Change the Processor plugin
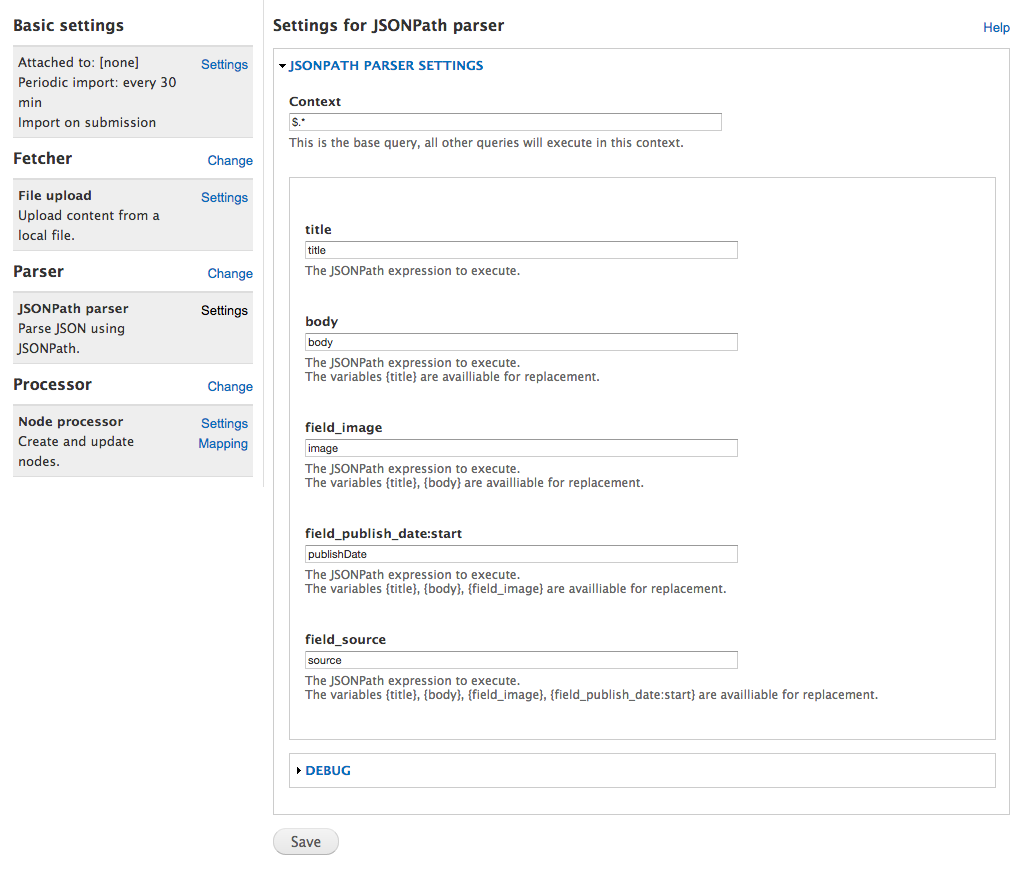 tap(230, 387)
